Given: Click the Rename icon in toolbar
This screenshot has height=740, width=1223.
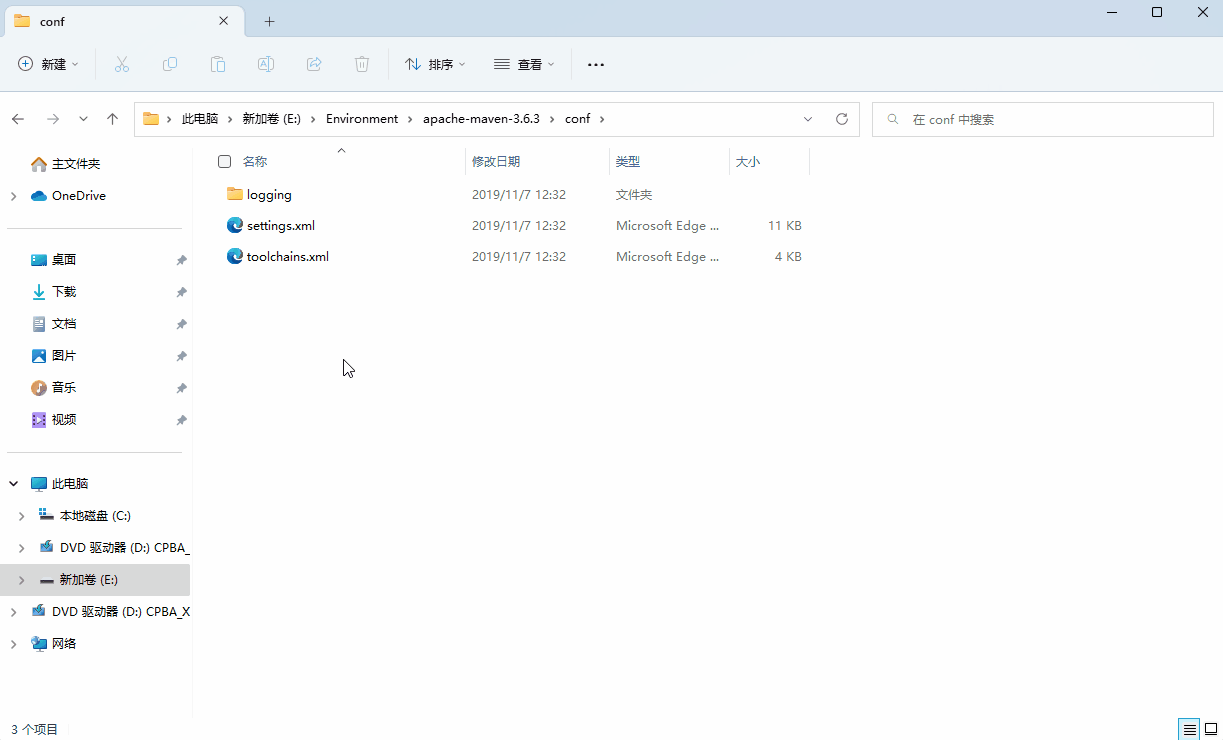Looking at the screenshot, I should coord(266,64).
